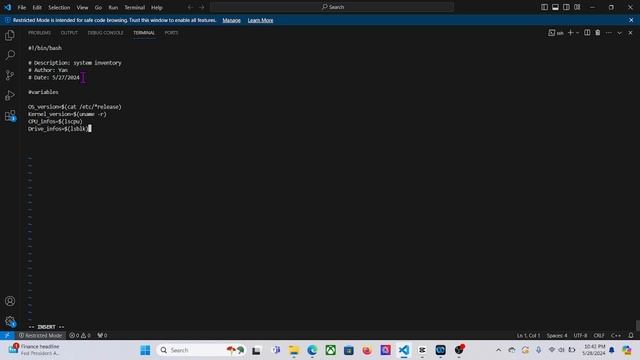Screen dimensions: 640x360
Task: Click Ln 1, Col 1 in status bar
Action: click(528, 336)
